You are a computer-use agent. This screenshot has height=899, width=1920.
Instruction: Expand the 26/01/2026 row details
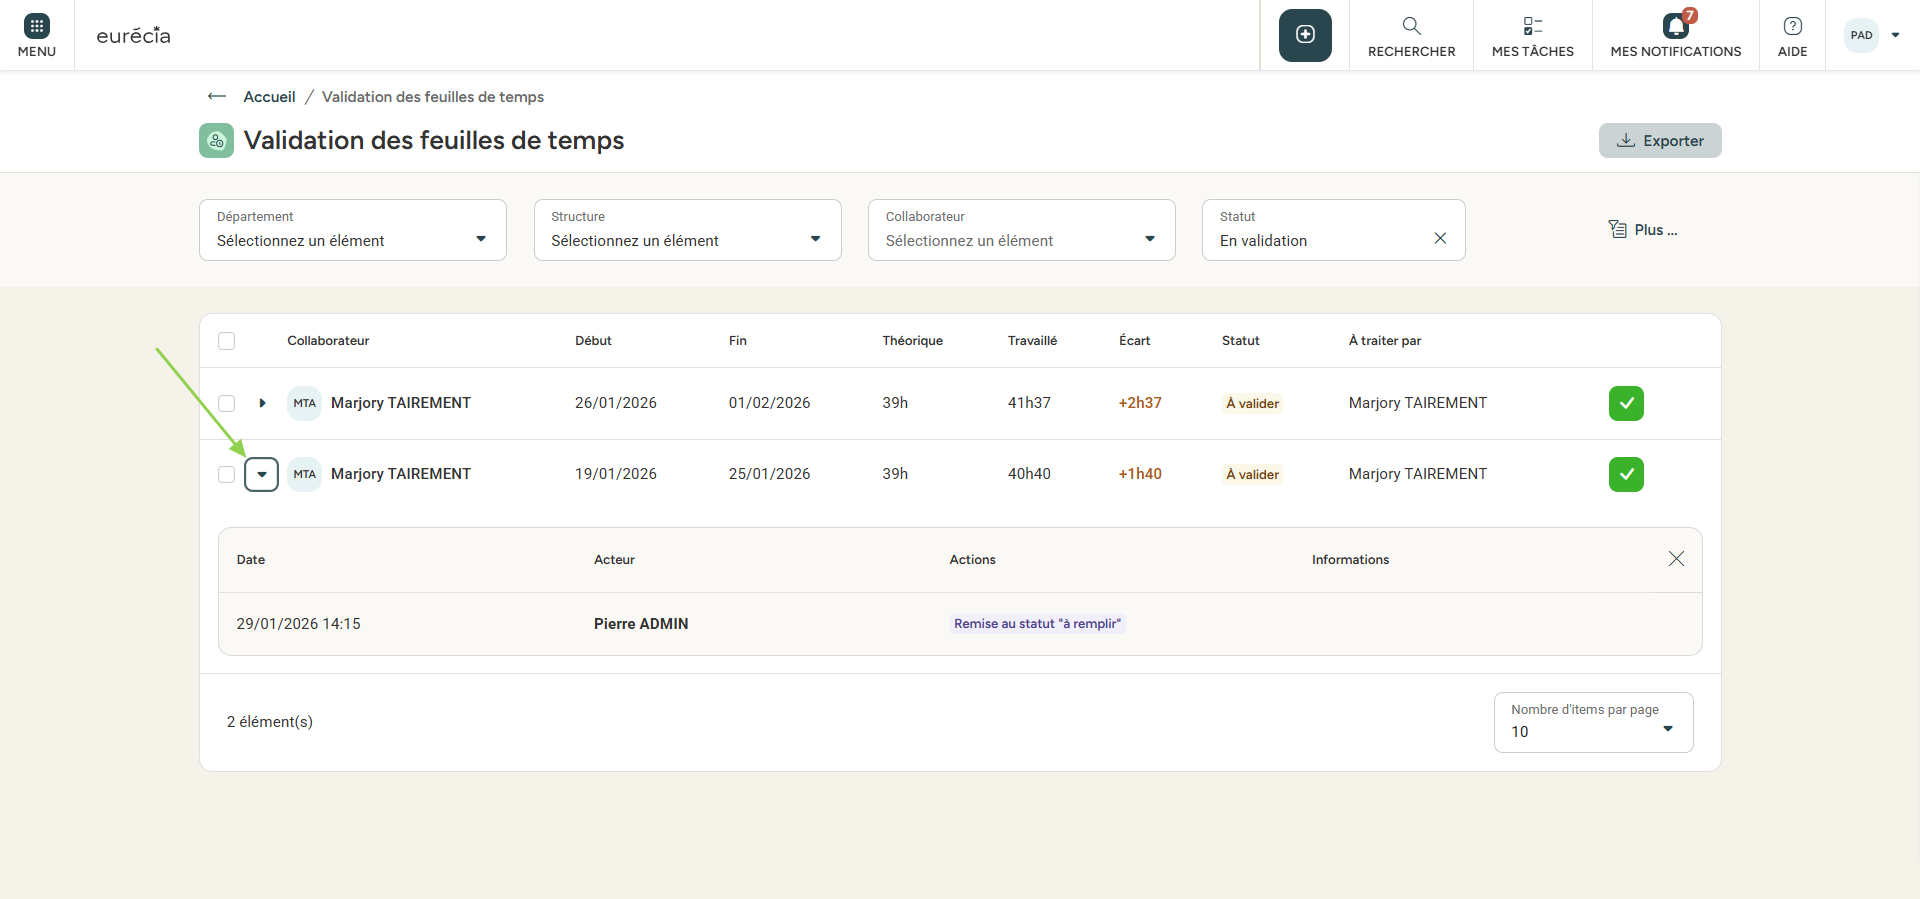pyautogui.click(x=262, y=403)
